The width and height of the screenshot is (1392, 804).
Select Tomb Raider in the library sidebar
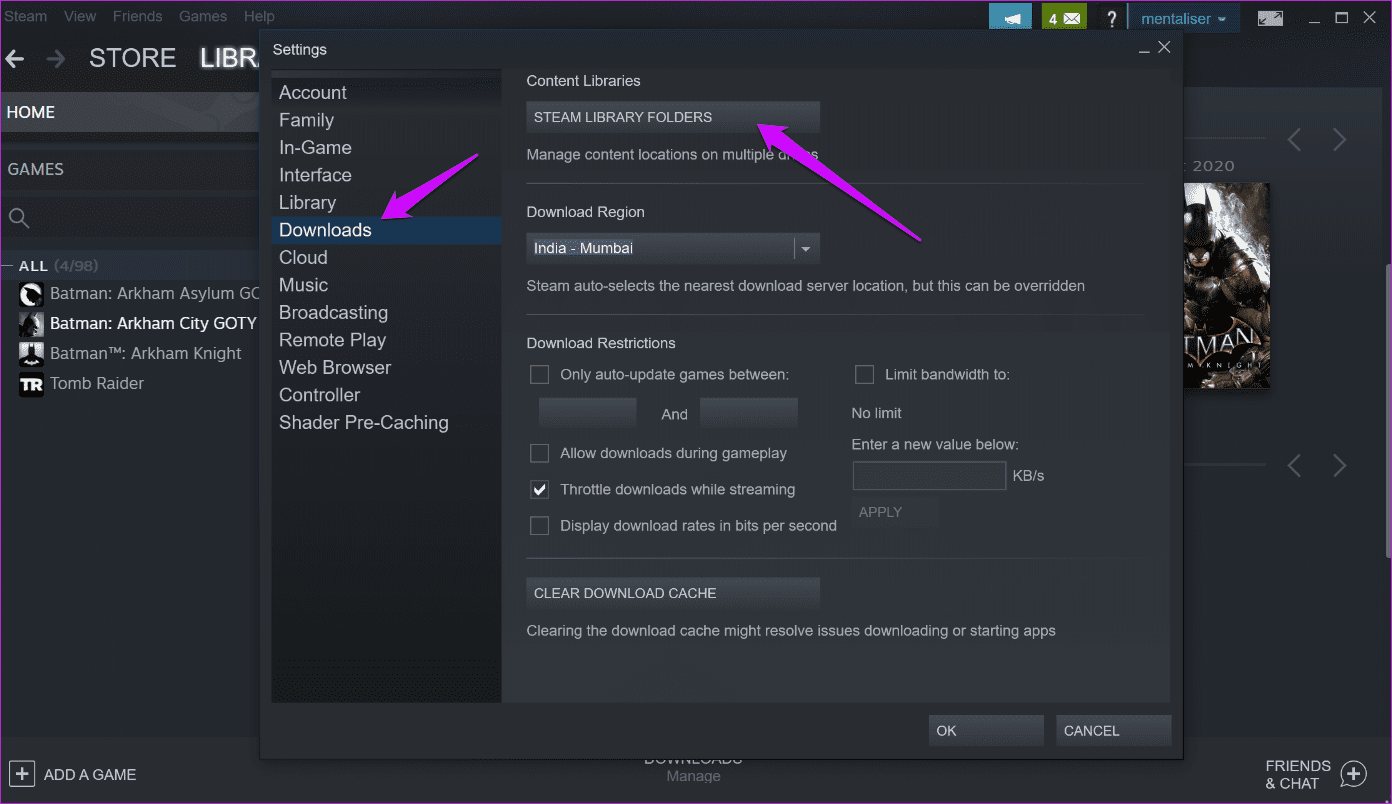click(97, 383)
